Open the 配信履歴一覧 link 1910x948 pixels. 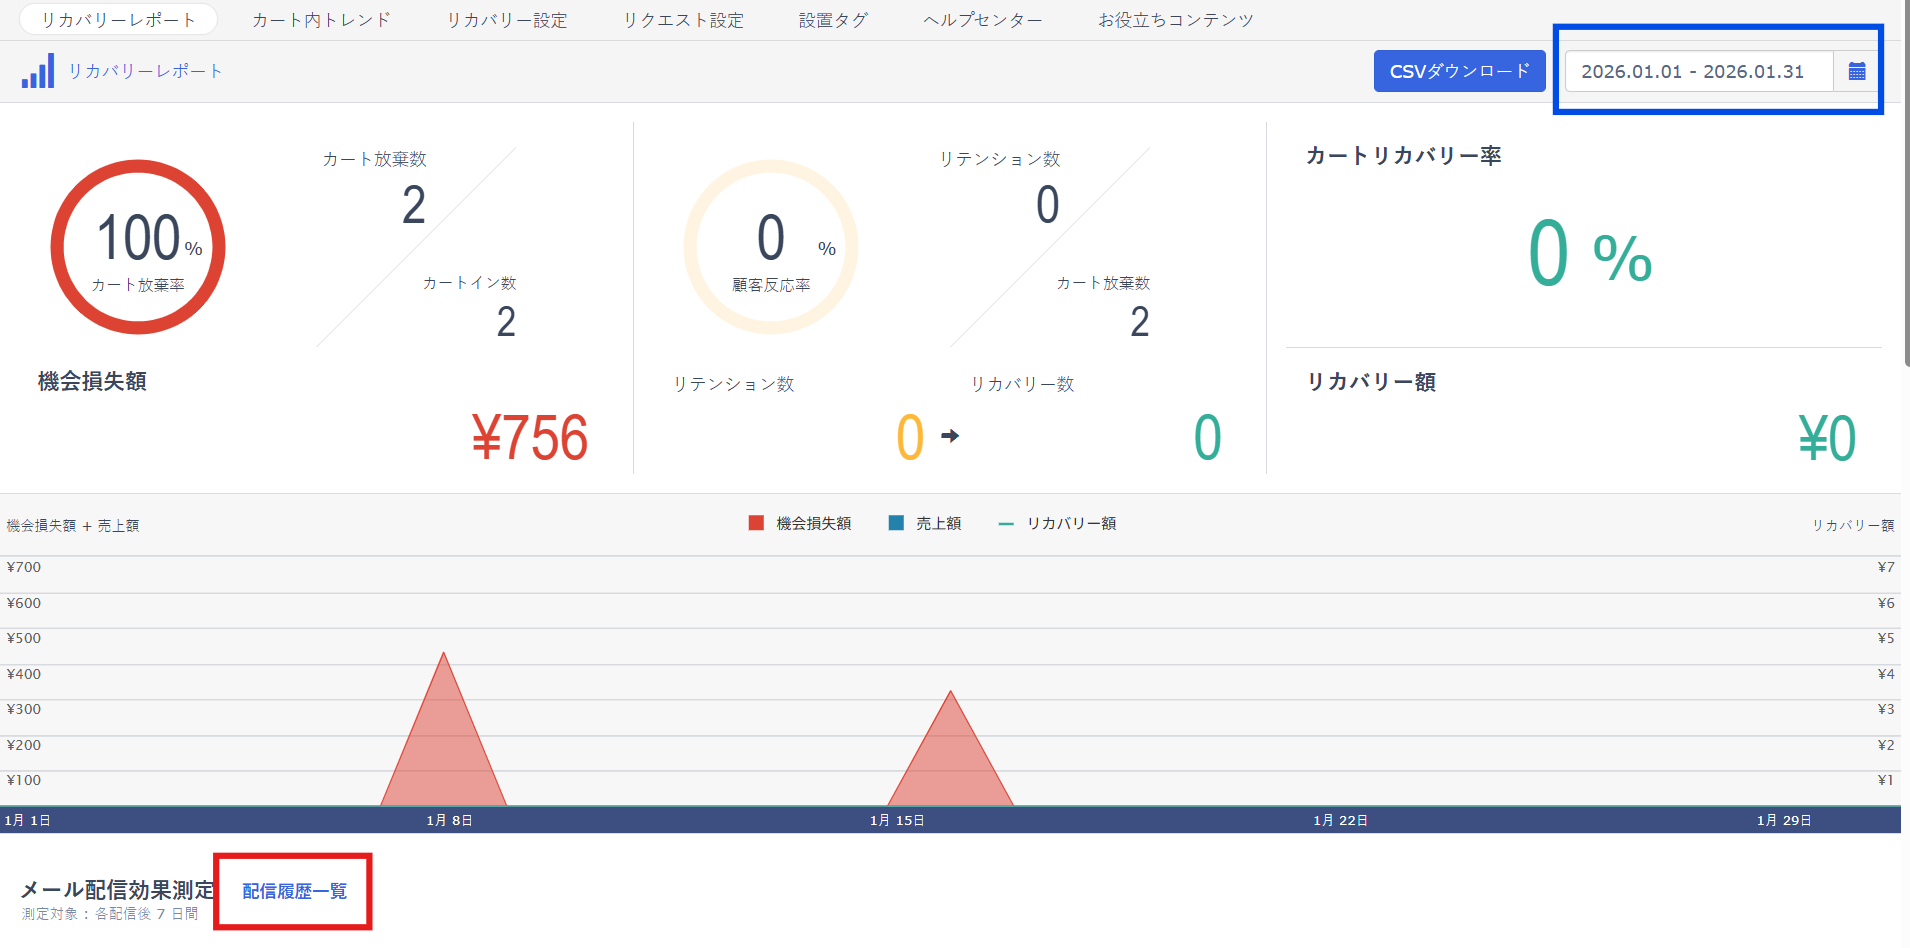(x=294, y=891)
